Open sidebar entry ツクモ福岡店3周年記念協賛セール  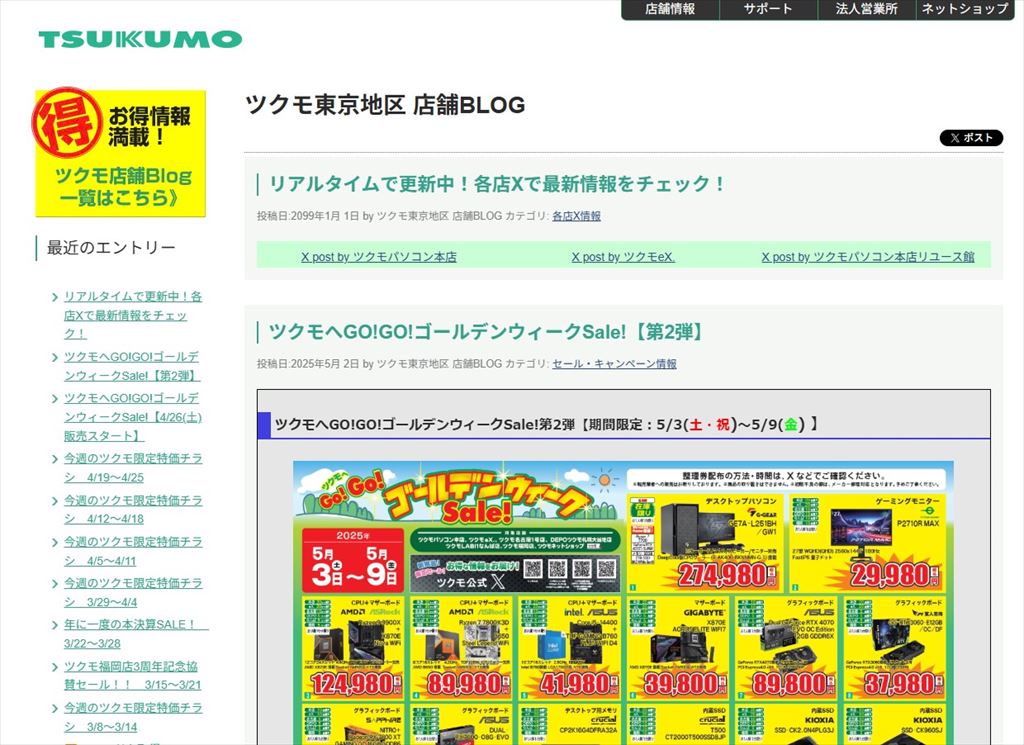133,675
